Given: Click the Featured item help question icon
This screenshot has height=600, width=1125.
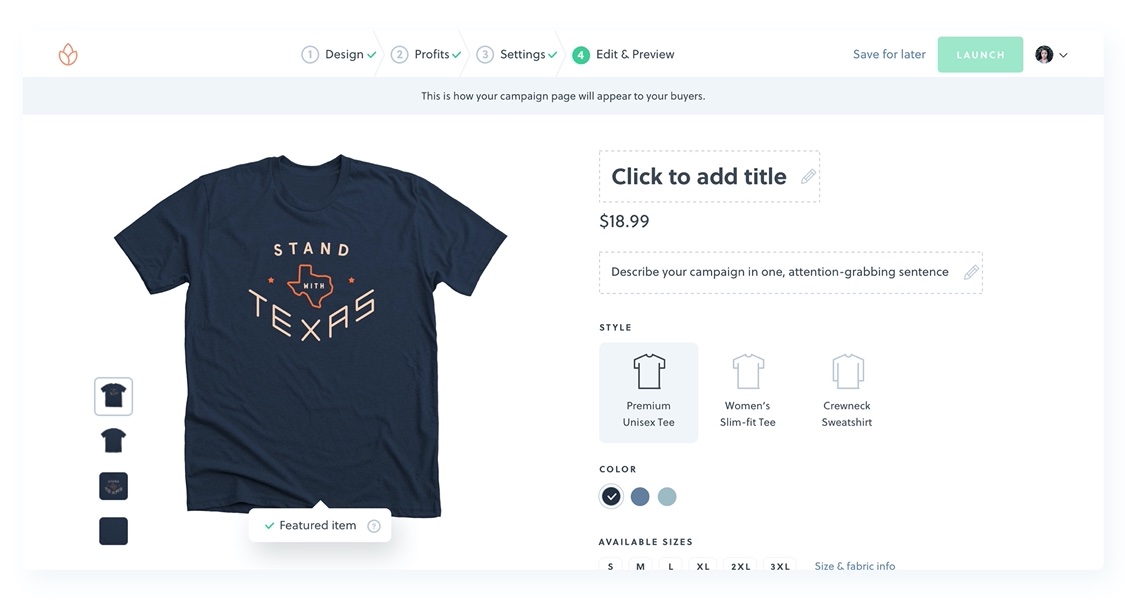Looking at the screenshot, I should click(x=374, y=526).
